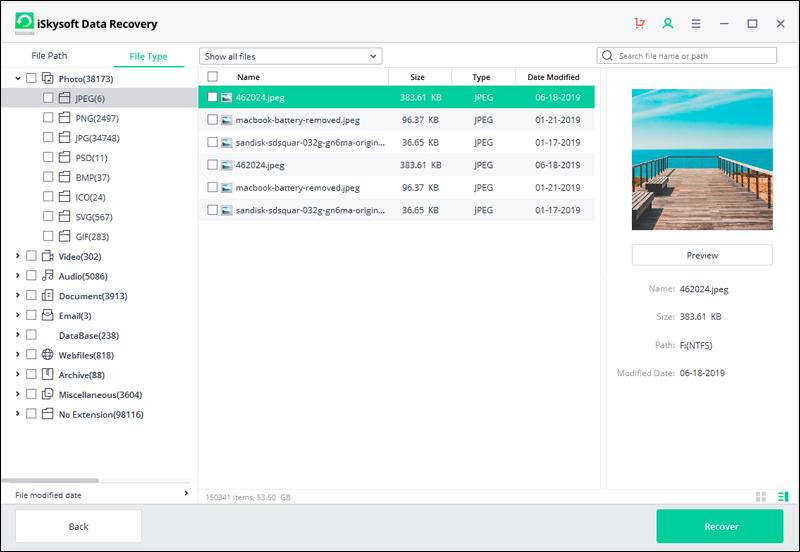
Task: Click the Archive category icon
Action: [x=47, y=374]
